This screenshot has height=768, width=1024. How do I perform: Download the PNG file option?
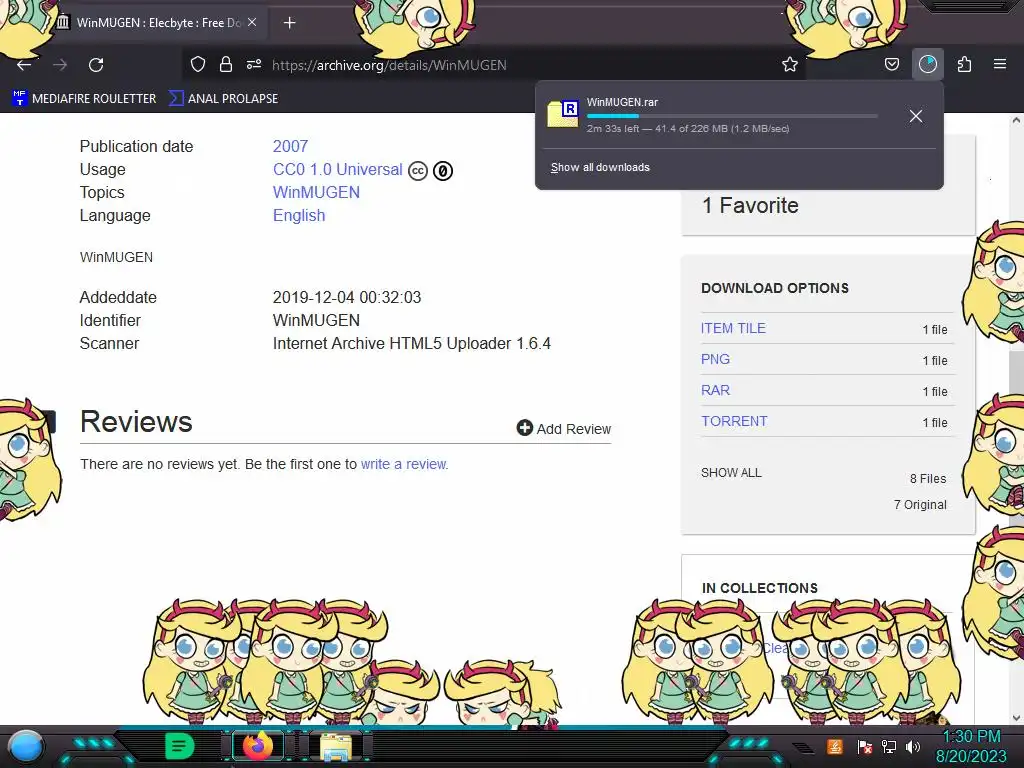(x=715, y=359)
